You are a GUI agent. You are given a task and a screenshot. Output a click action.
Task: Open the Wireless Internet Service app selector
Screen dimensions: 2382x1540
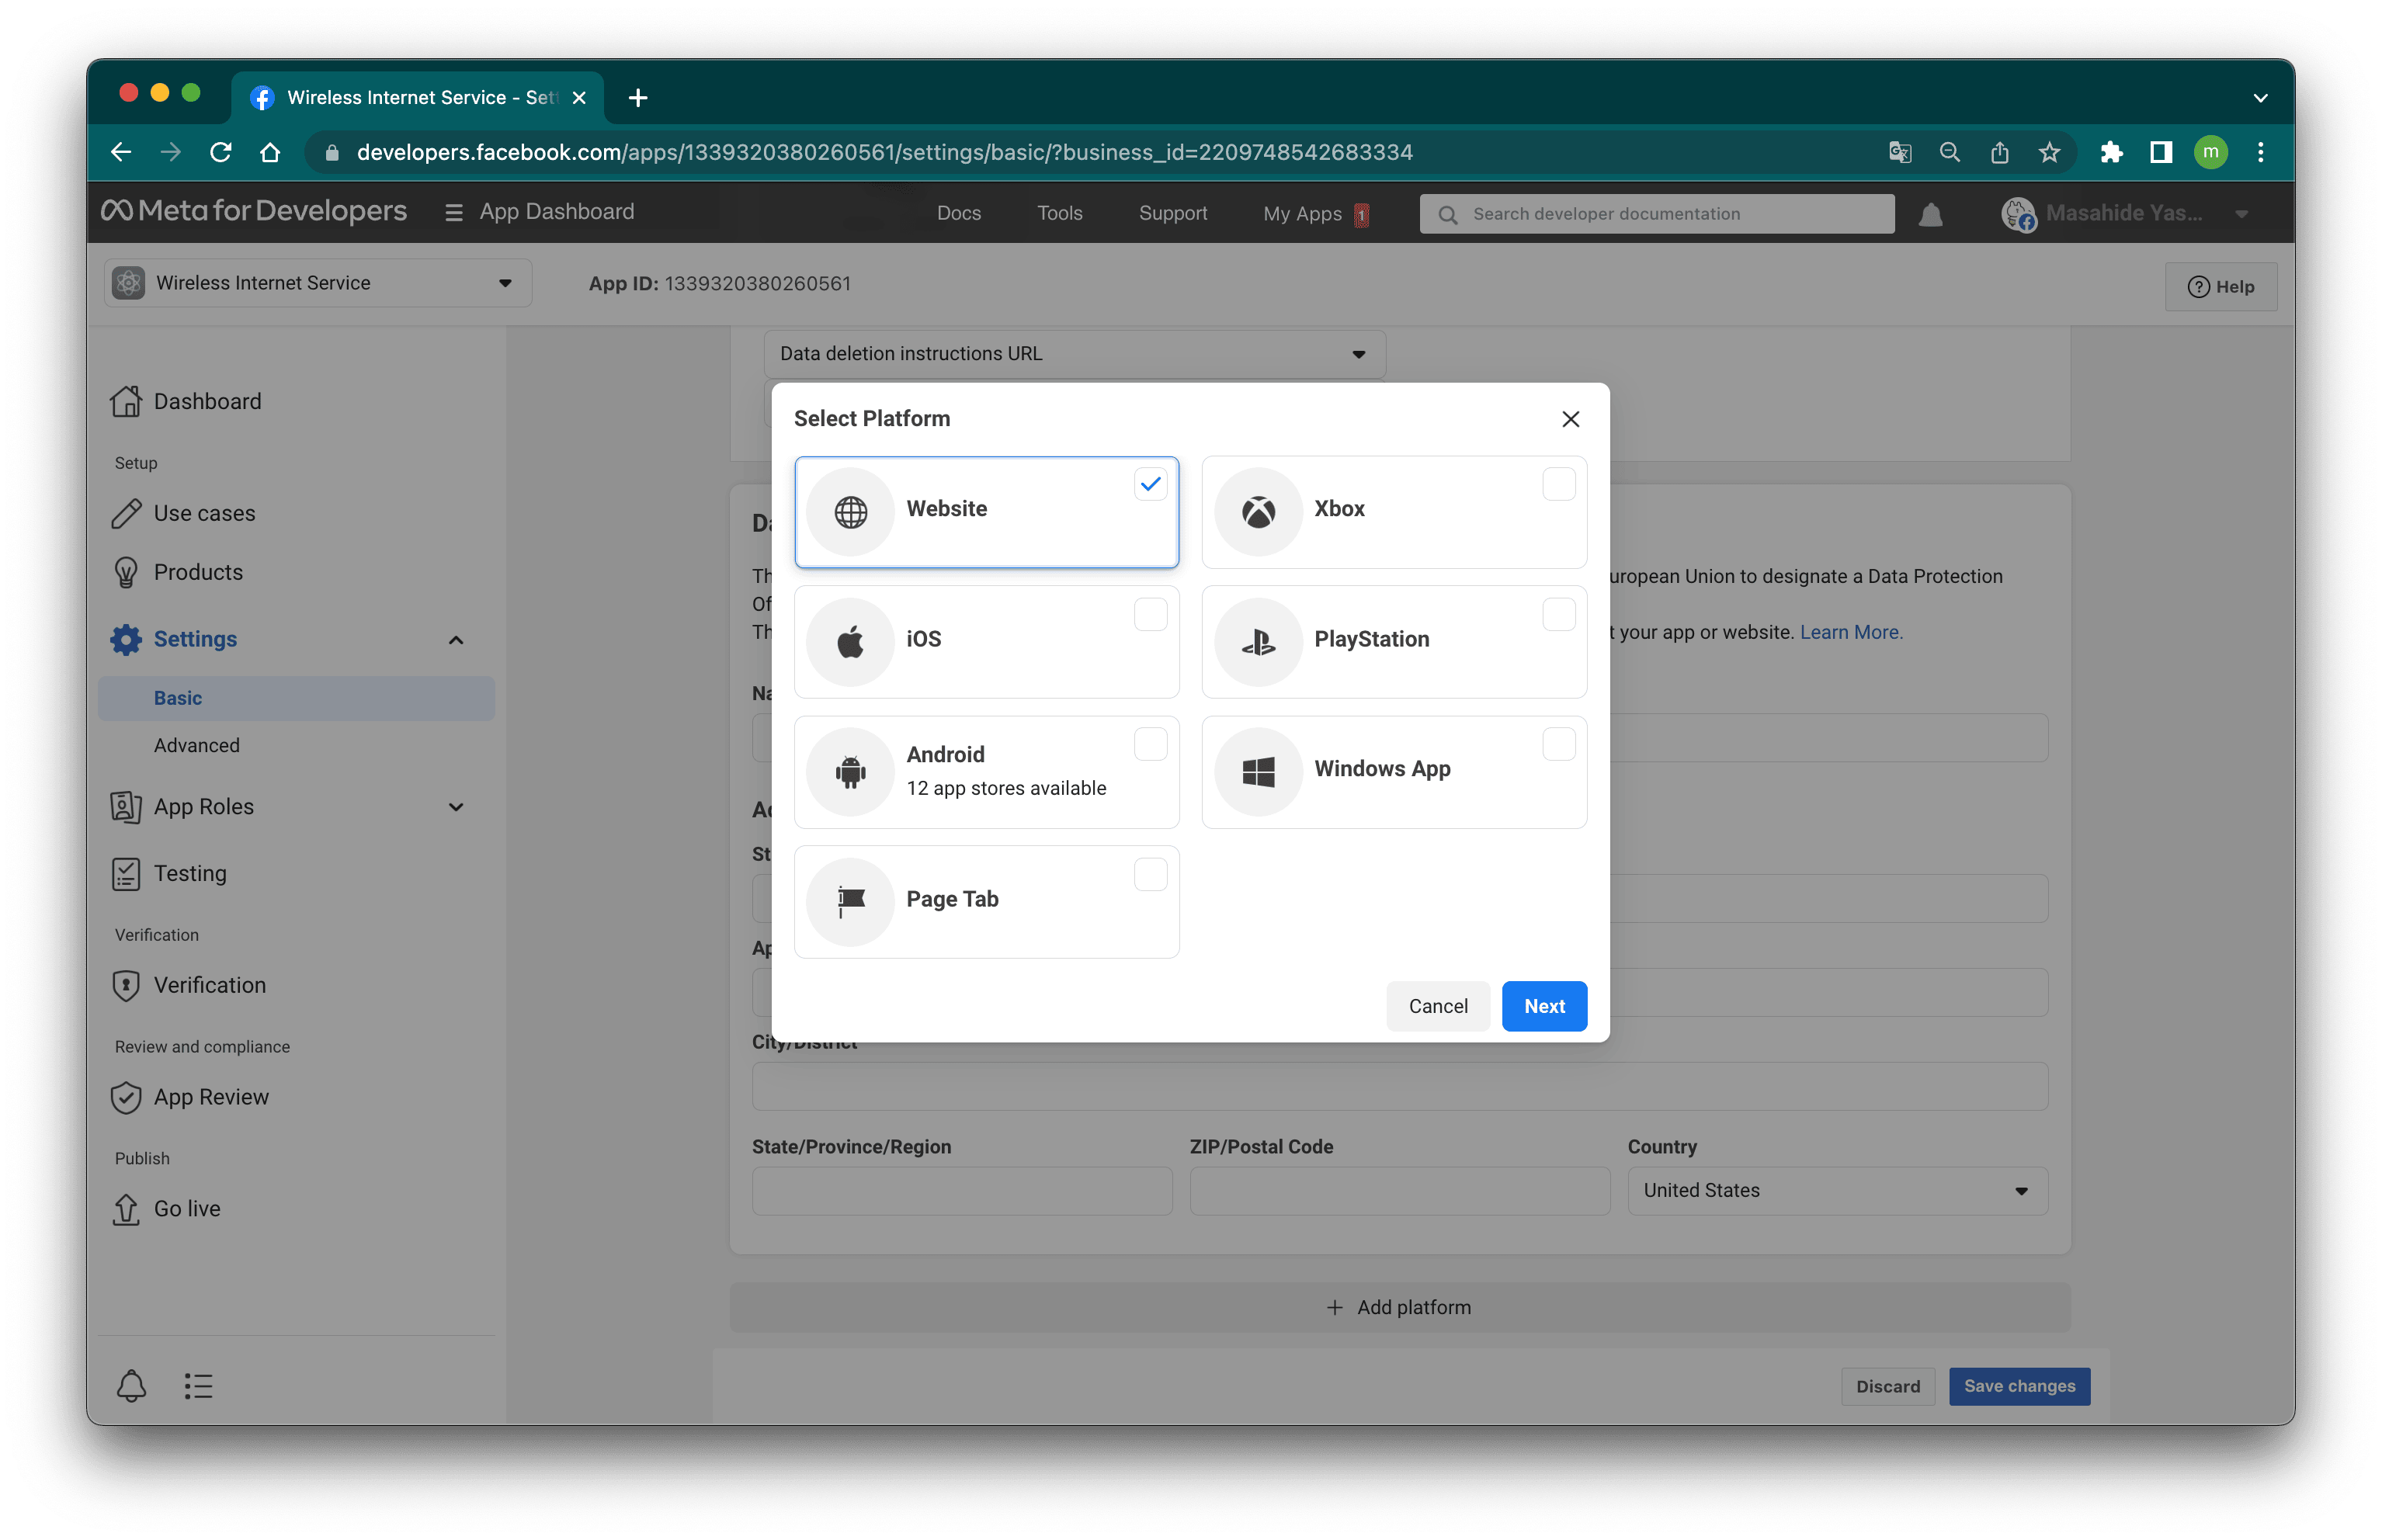[x=318, y=283]
